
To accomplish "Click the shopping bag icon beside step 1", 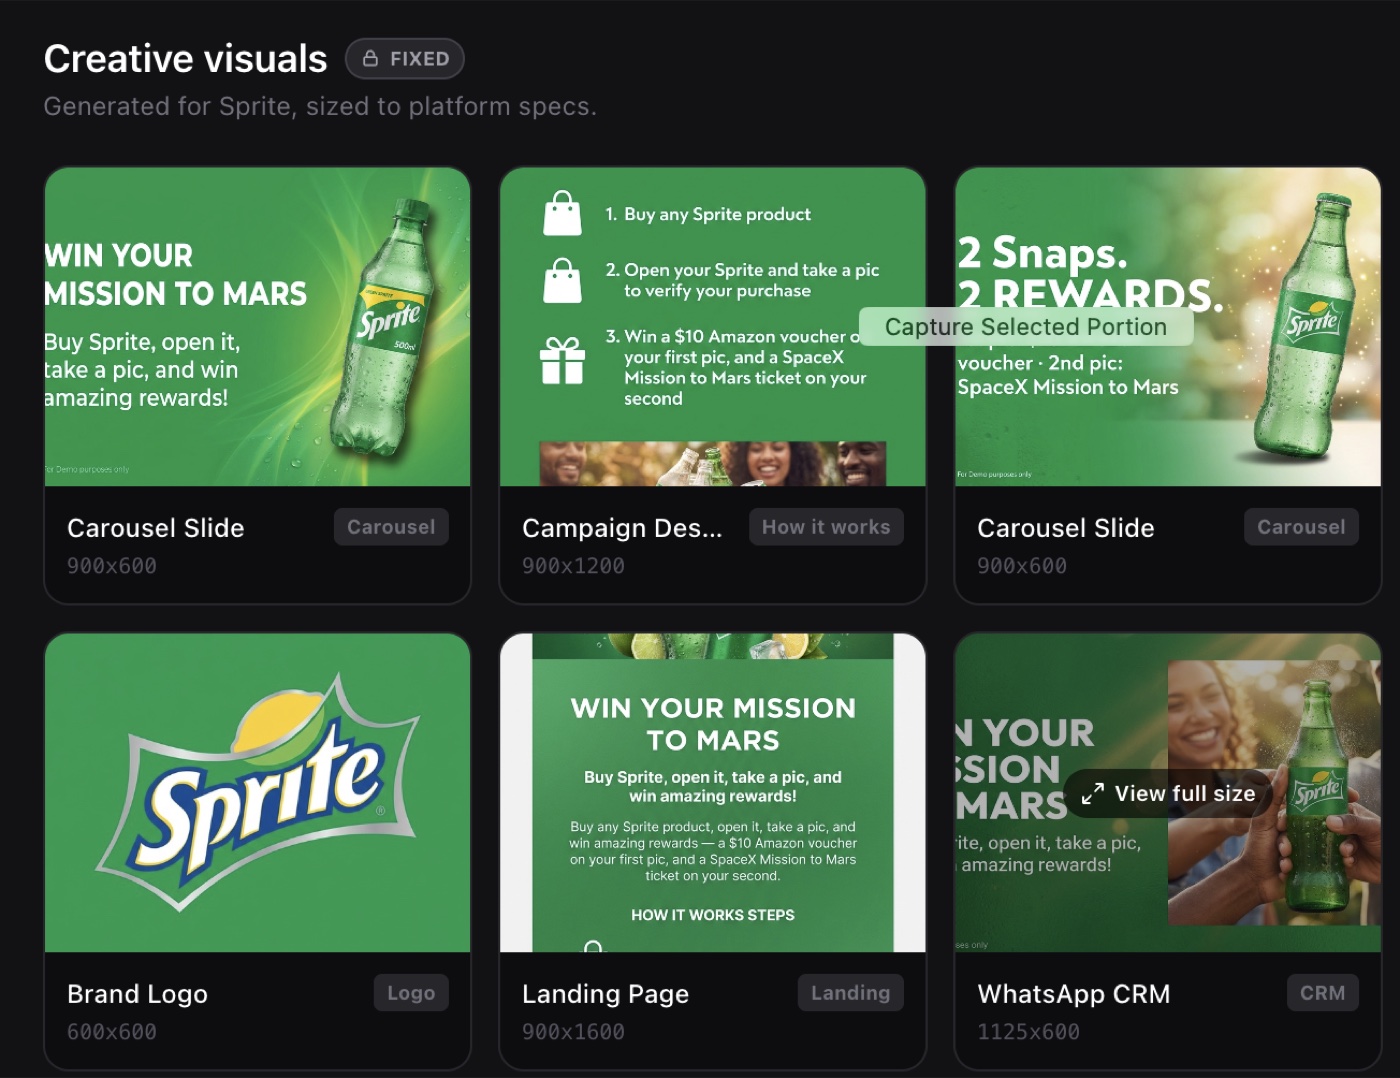I will (562, 214).
